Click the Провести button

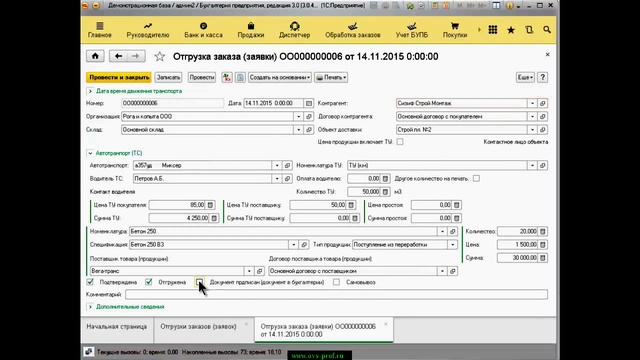click(x=202, y=78)
